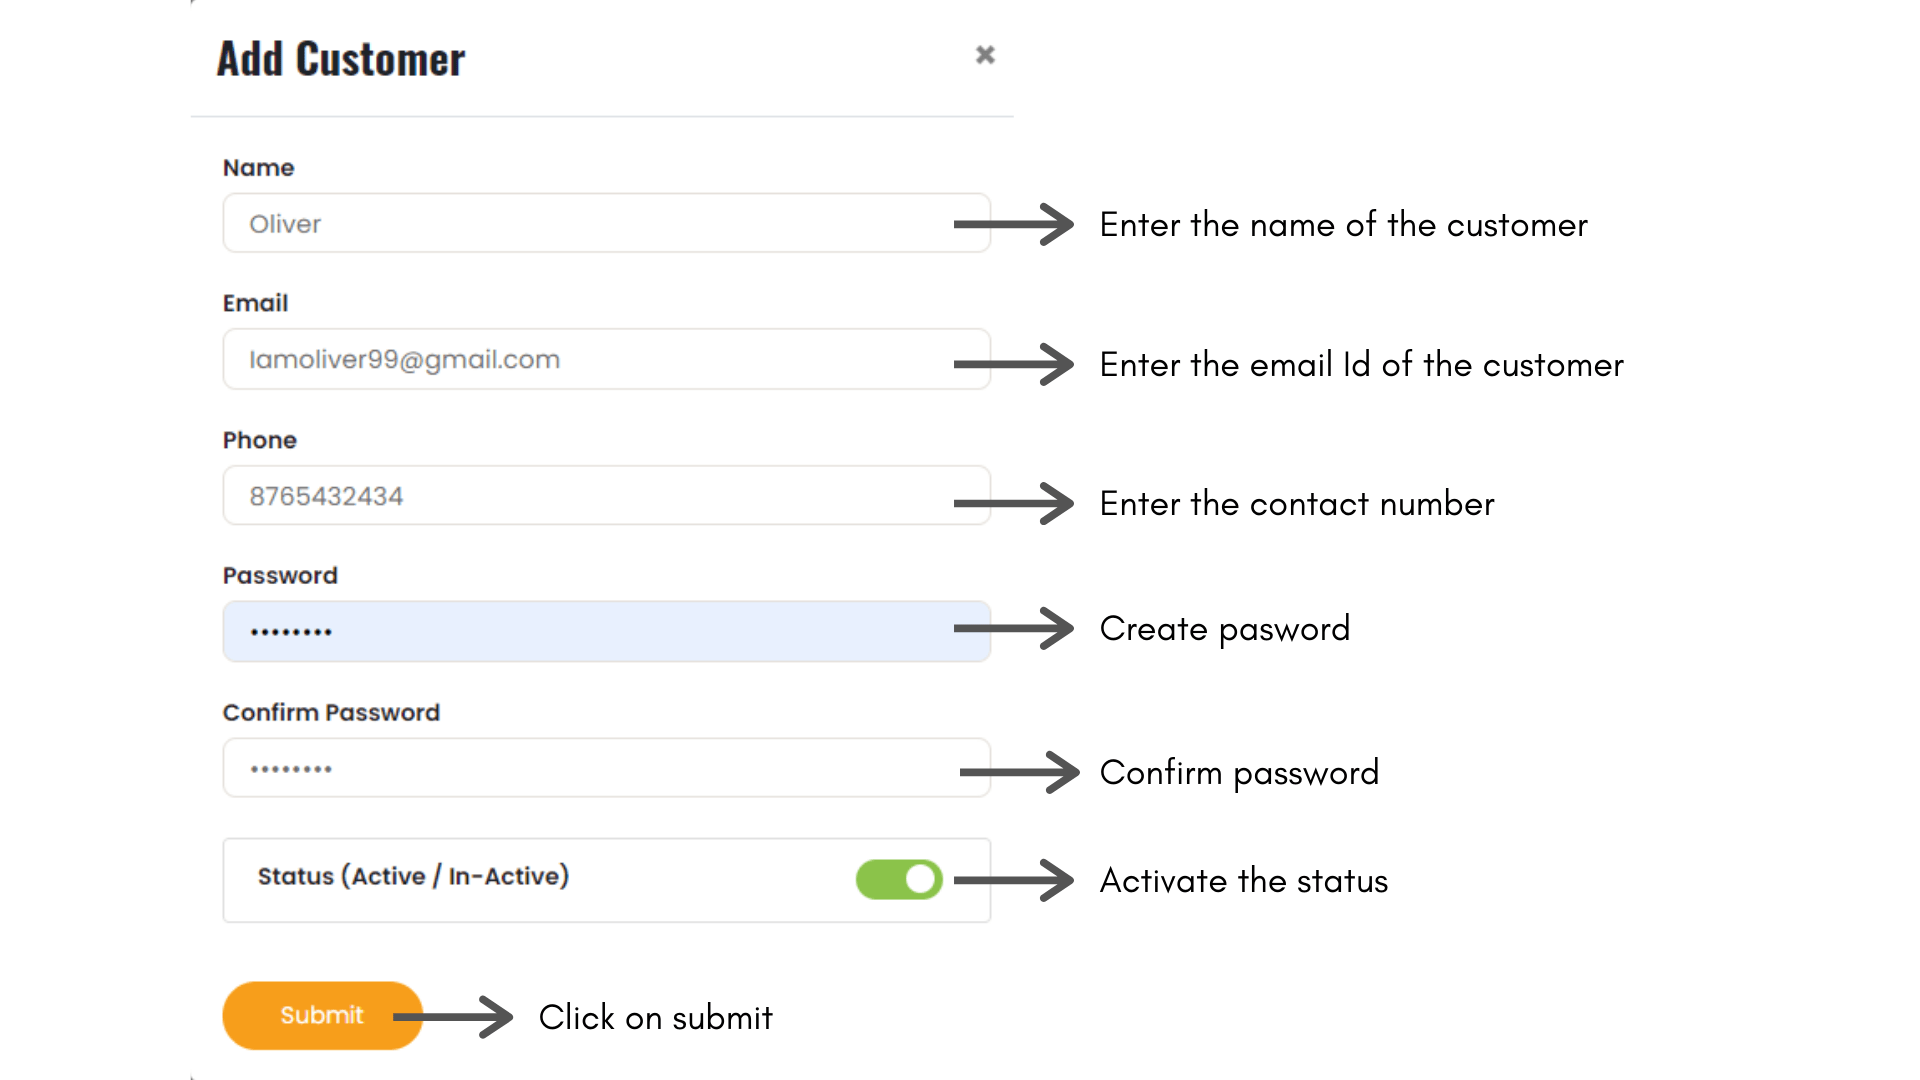
Task: Click the "Enter the contact number" annotation
Action: click(x=1297, y=504)
